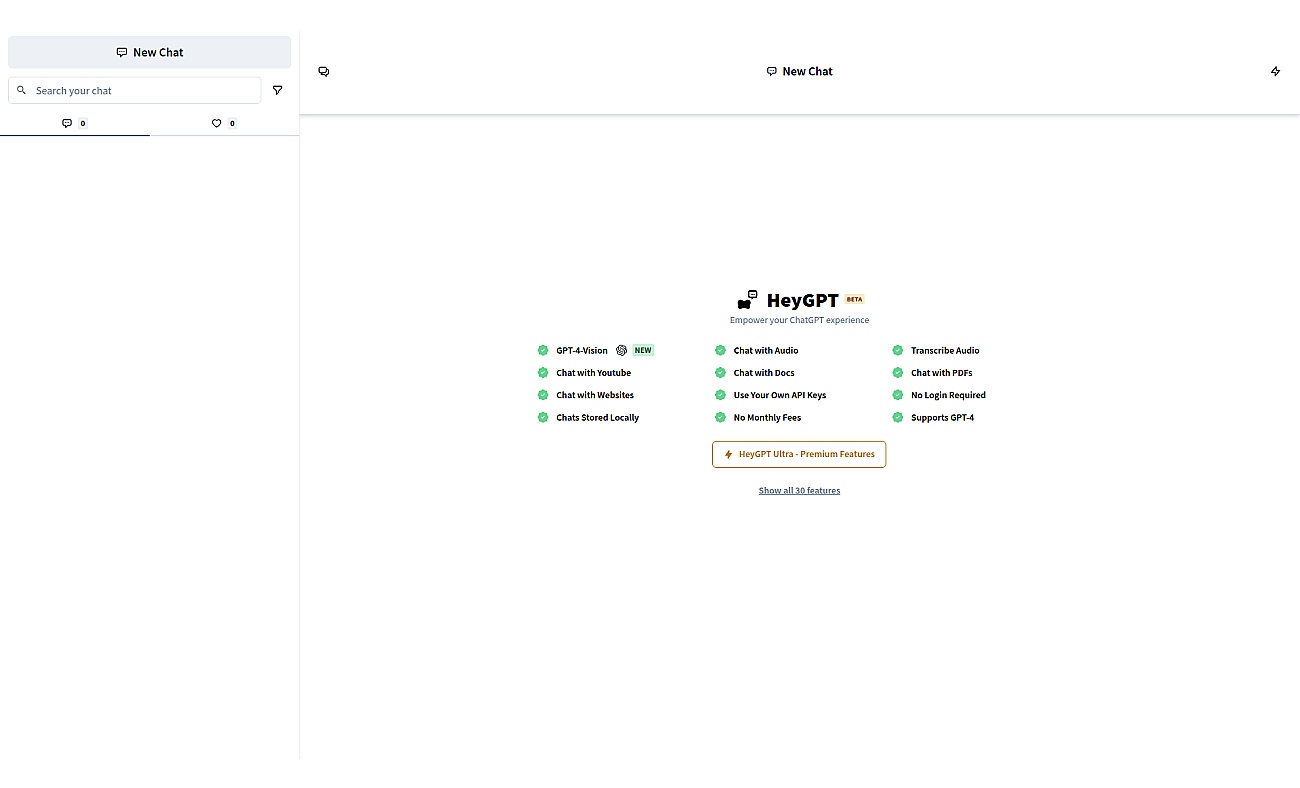
Task: Click the BETA badge next to HeyGPT
Action: coord(854,299)
